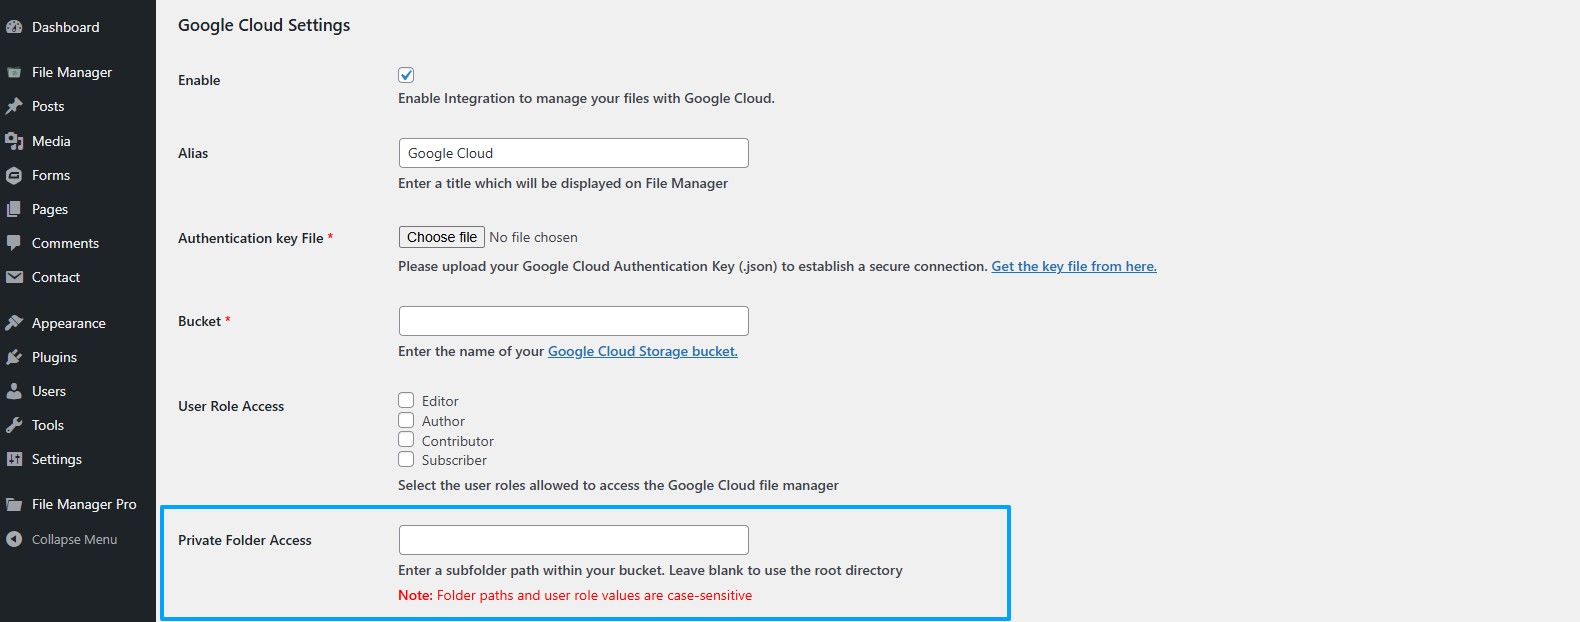1580x622 pixels.
Task: Go to Pages menu item
Action: pyautogui.click(x=50, y=209)
